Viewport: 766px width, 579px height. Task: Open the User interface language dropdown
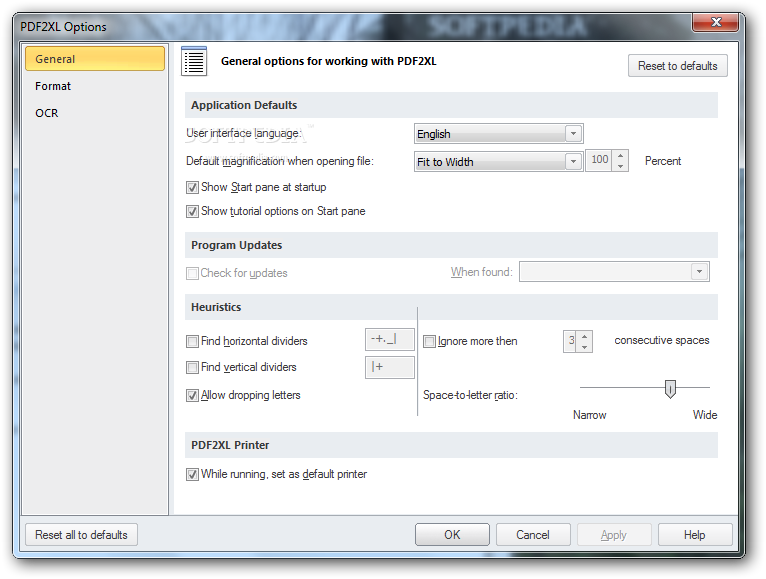[498, 133]
